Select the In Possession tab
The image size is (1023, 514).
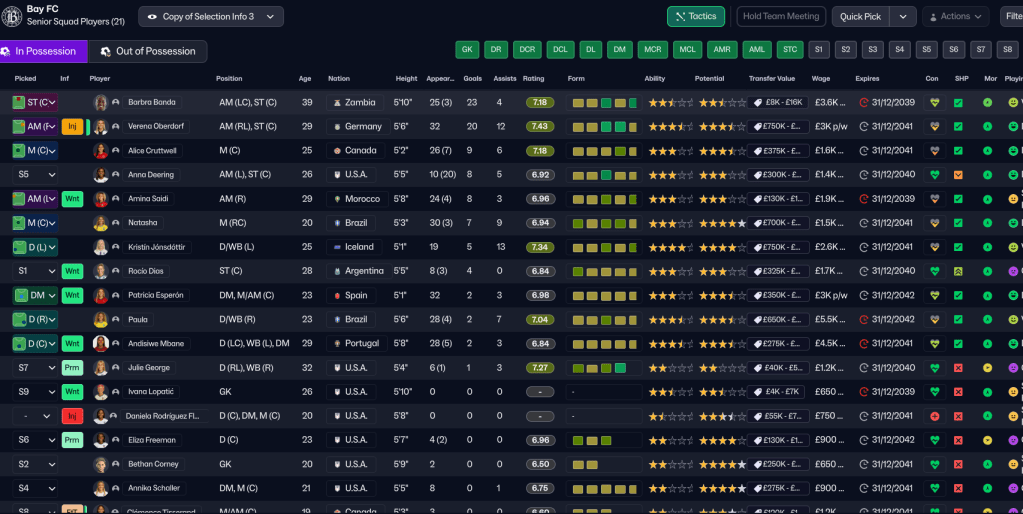(44, 51)
